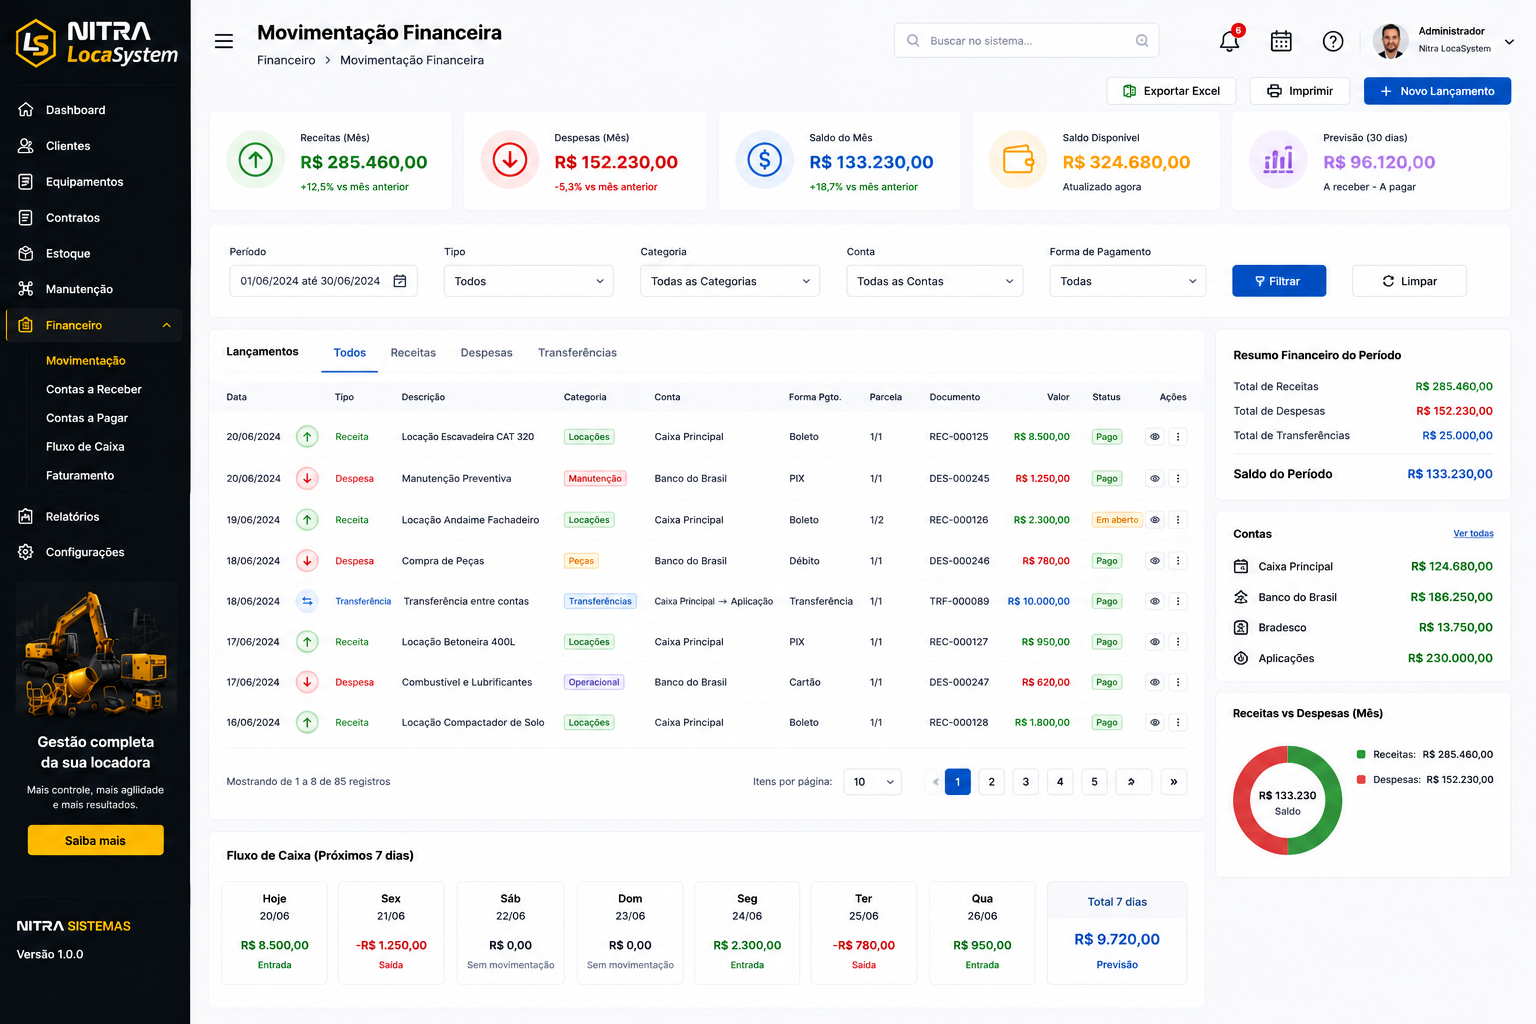Open the calendar icon in header
This screenshot has width=1536, height=1024.
(x=1281, y=41)
